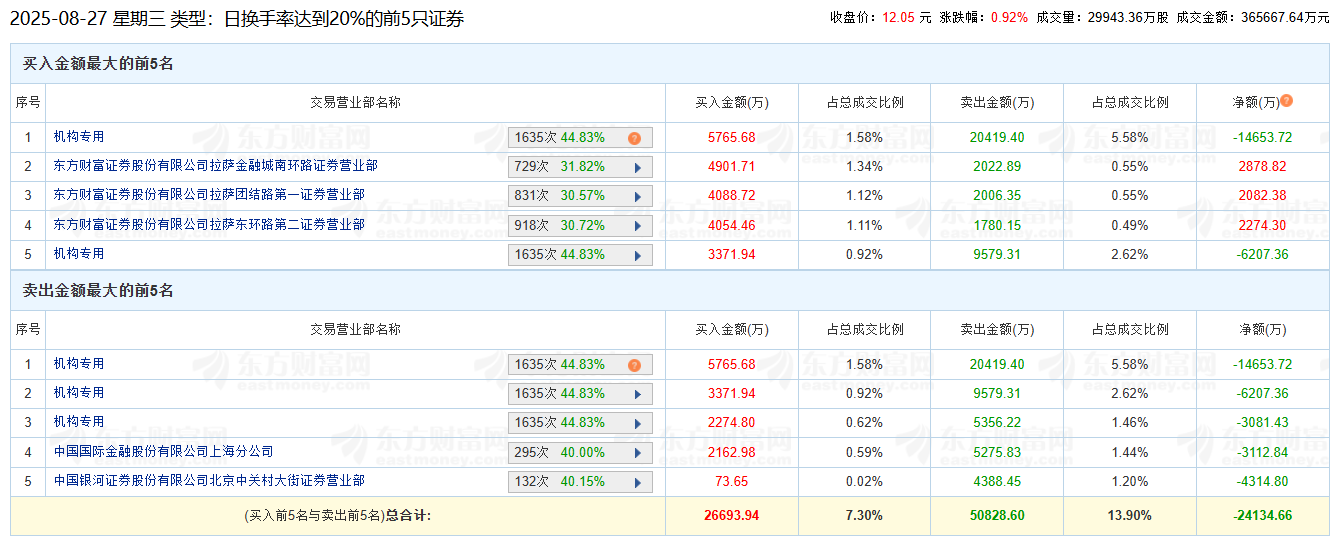Image resolution: width=1337 pixels, height=544 pixels.
Task: Click the blue arrow next to 729次 31.82%
Action: (x=636, y=167)
